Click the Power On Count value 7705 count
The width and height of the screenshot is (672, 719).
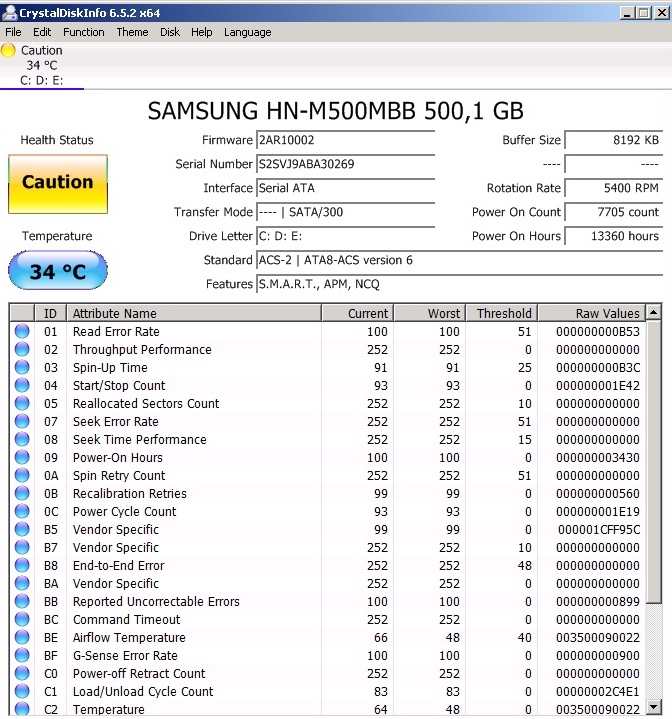pyautogui.click(x=613, y=212)
